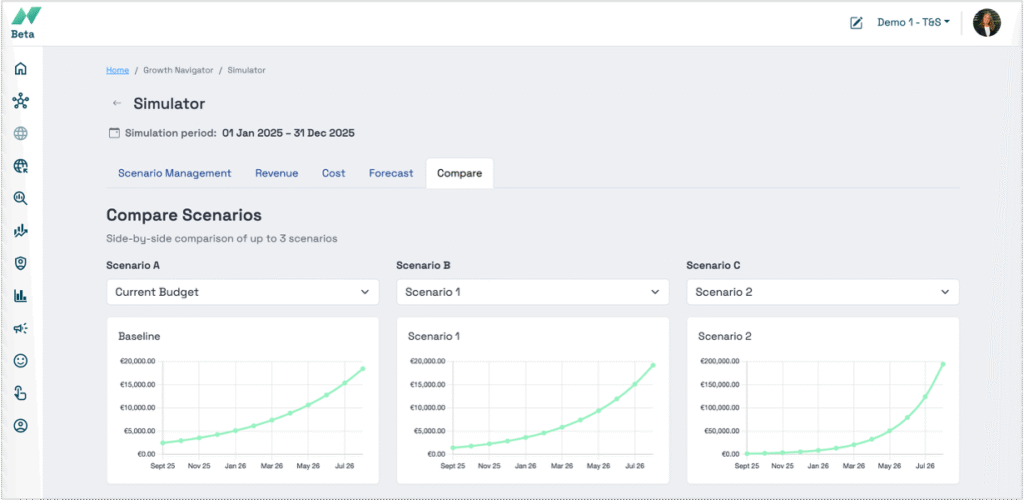Click the user avatar photo
This screenshot has height=500, width=1024.
coord(986,23)
